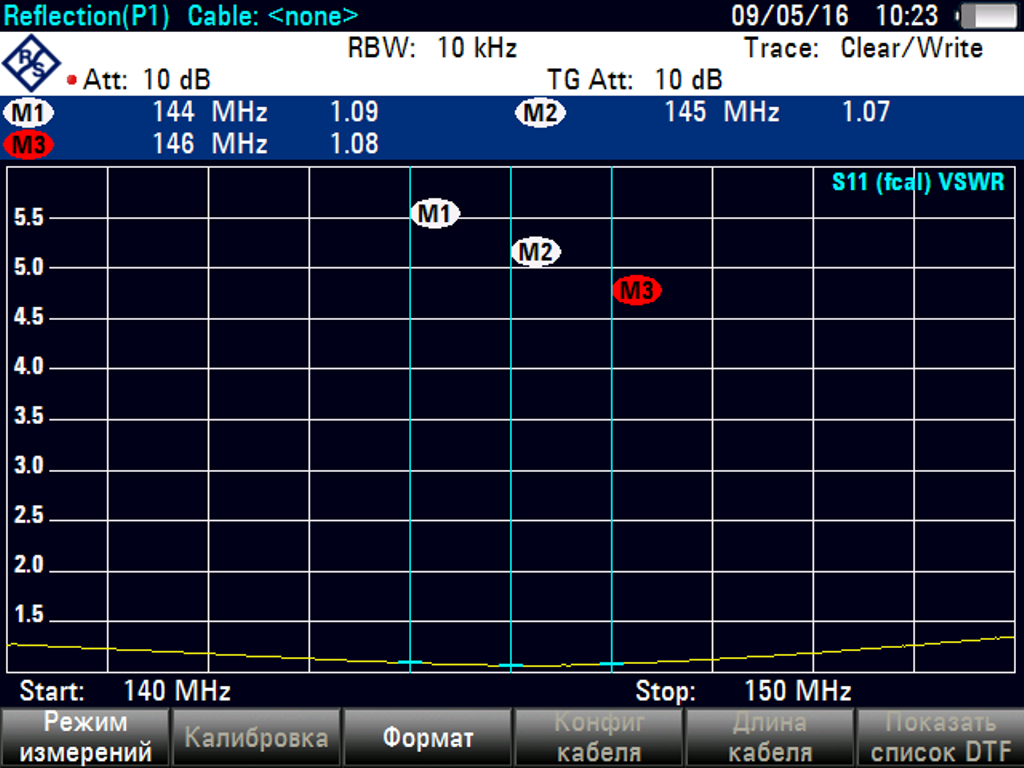Click the Trace Clear/Write mode label
This screenshot has height=768, width=1024.
[x=863, y=48]
